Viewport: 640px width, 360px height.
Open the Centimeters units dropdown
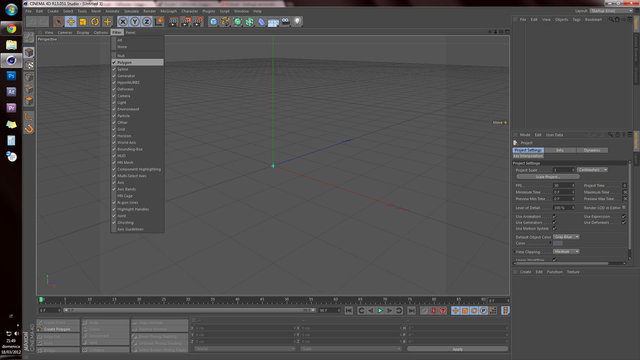pyautogui.click(x=593, y=170)
